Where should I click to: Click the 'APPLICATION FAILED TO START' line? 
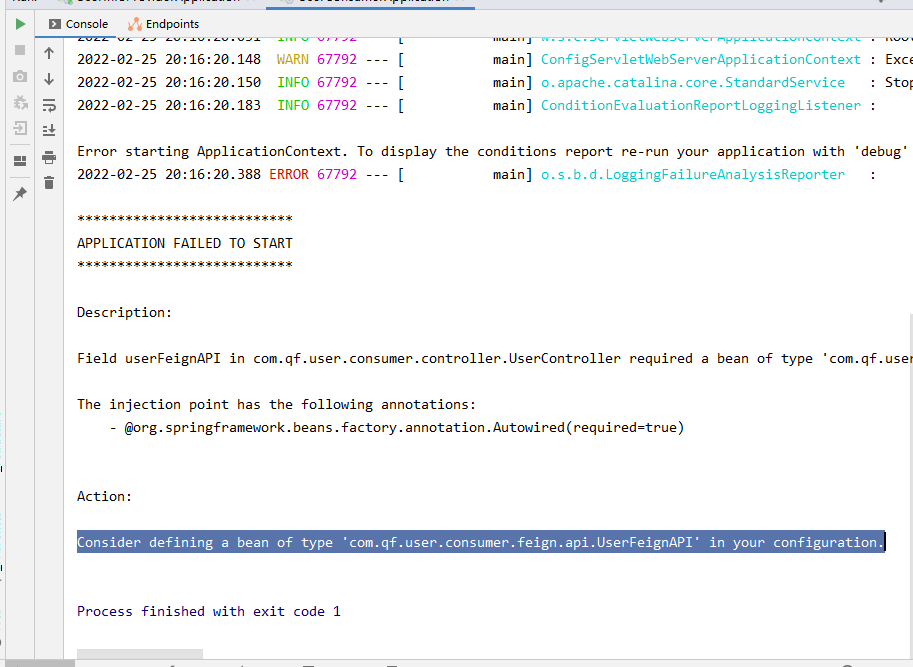tap(185, 243)
